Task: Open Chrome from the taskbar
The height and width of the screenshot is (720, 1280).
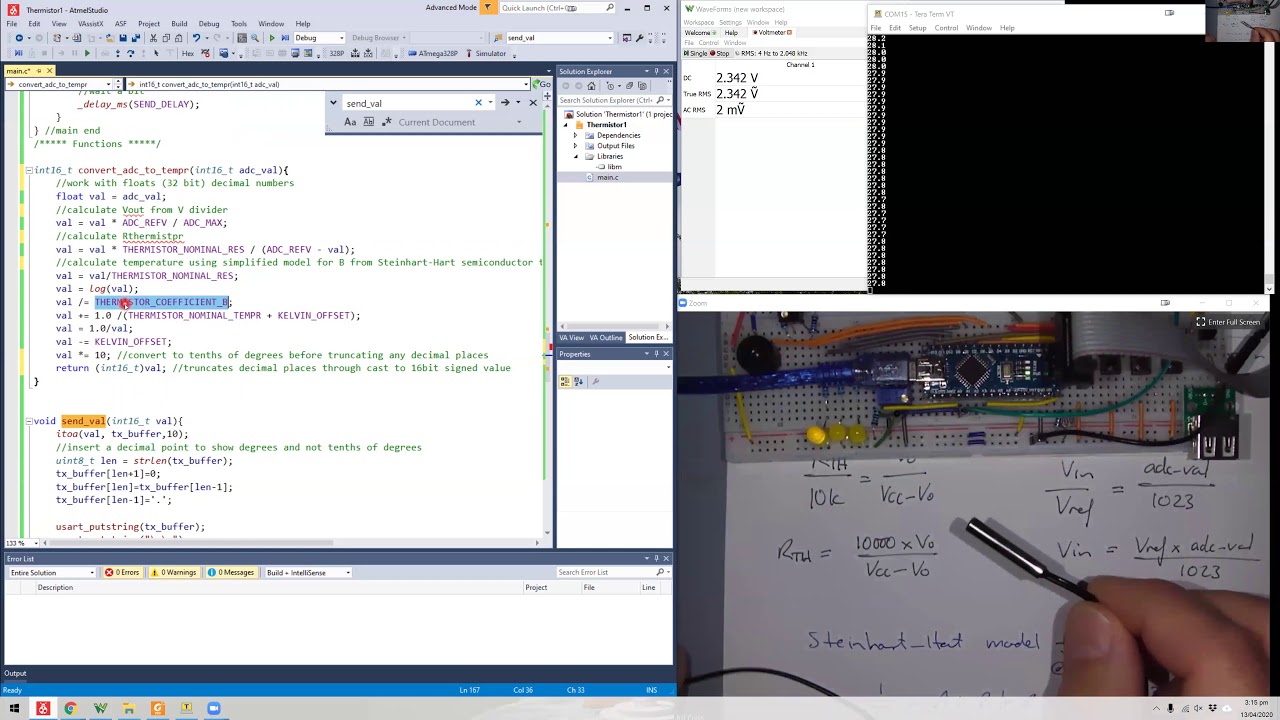Action: [x=71, y=708]
